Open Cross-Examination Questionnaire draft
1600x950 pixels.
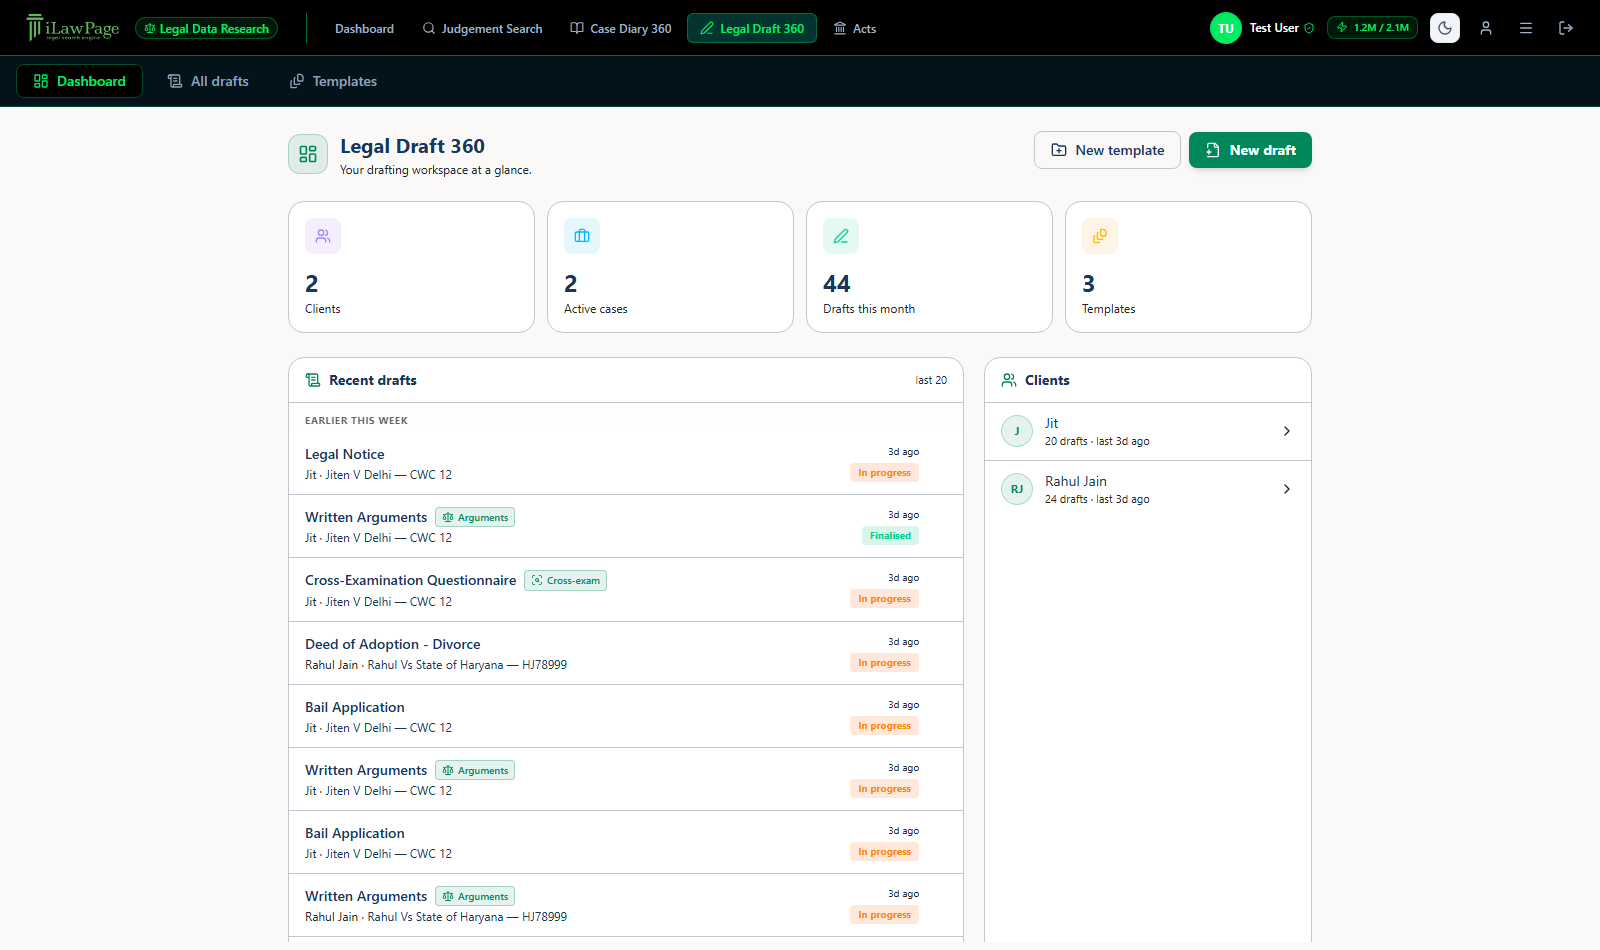pyautogui.click(x=626, y=590)
